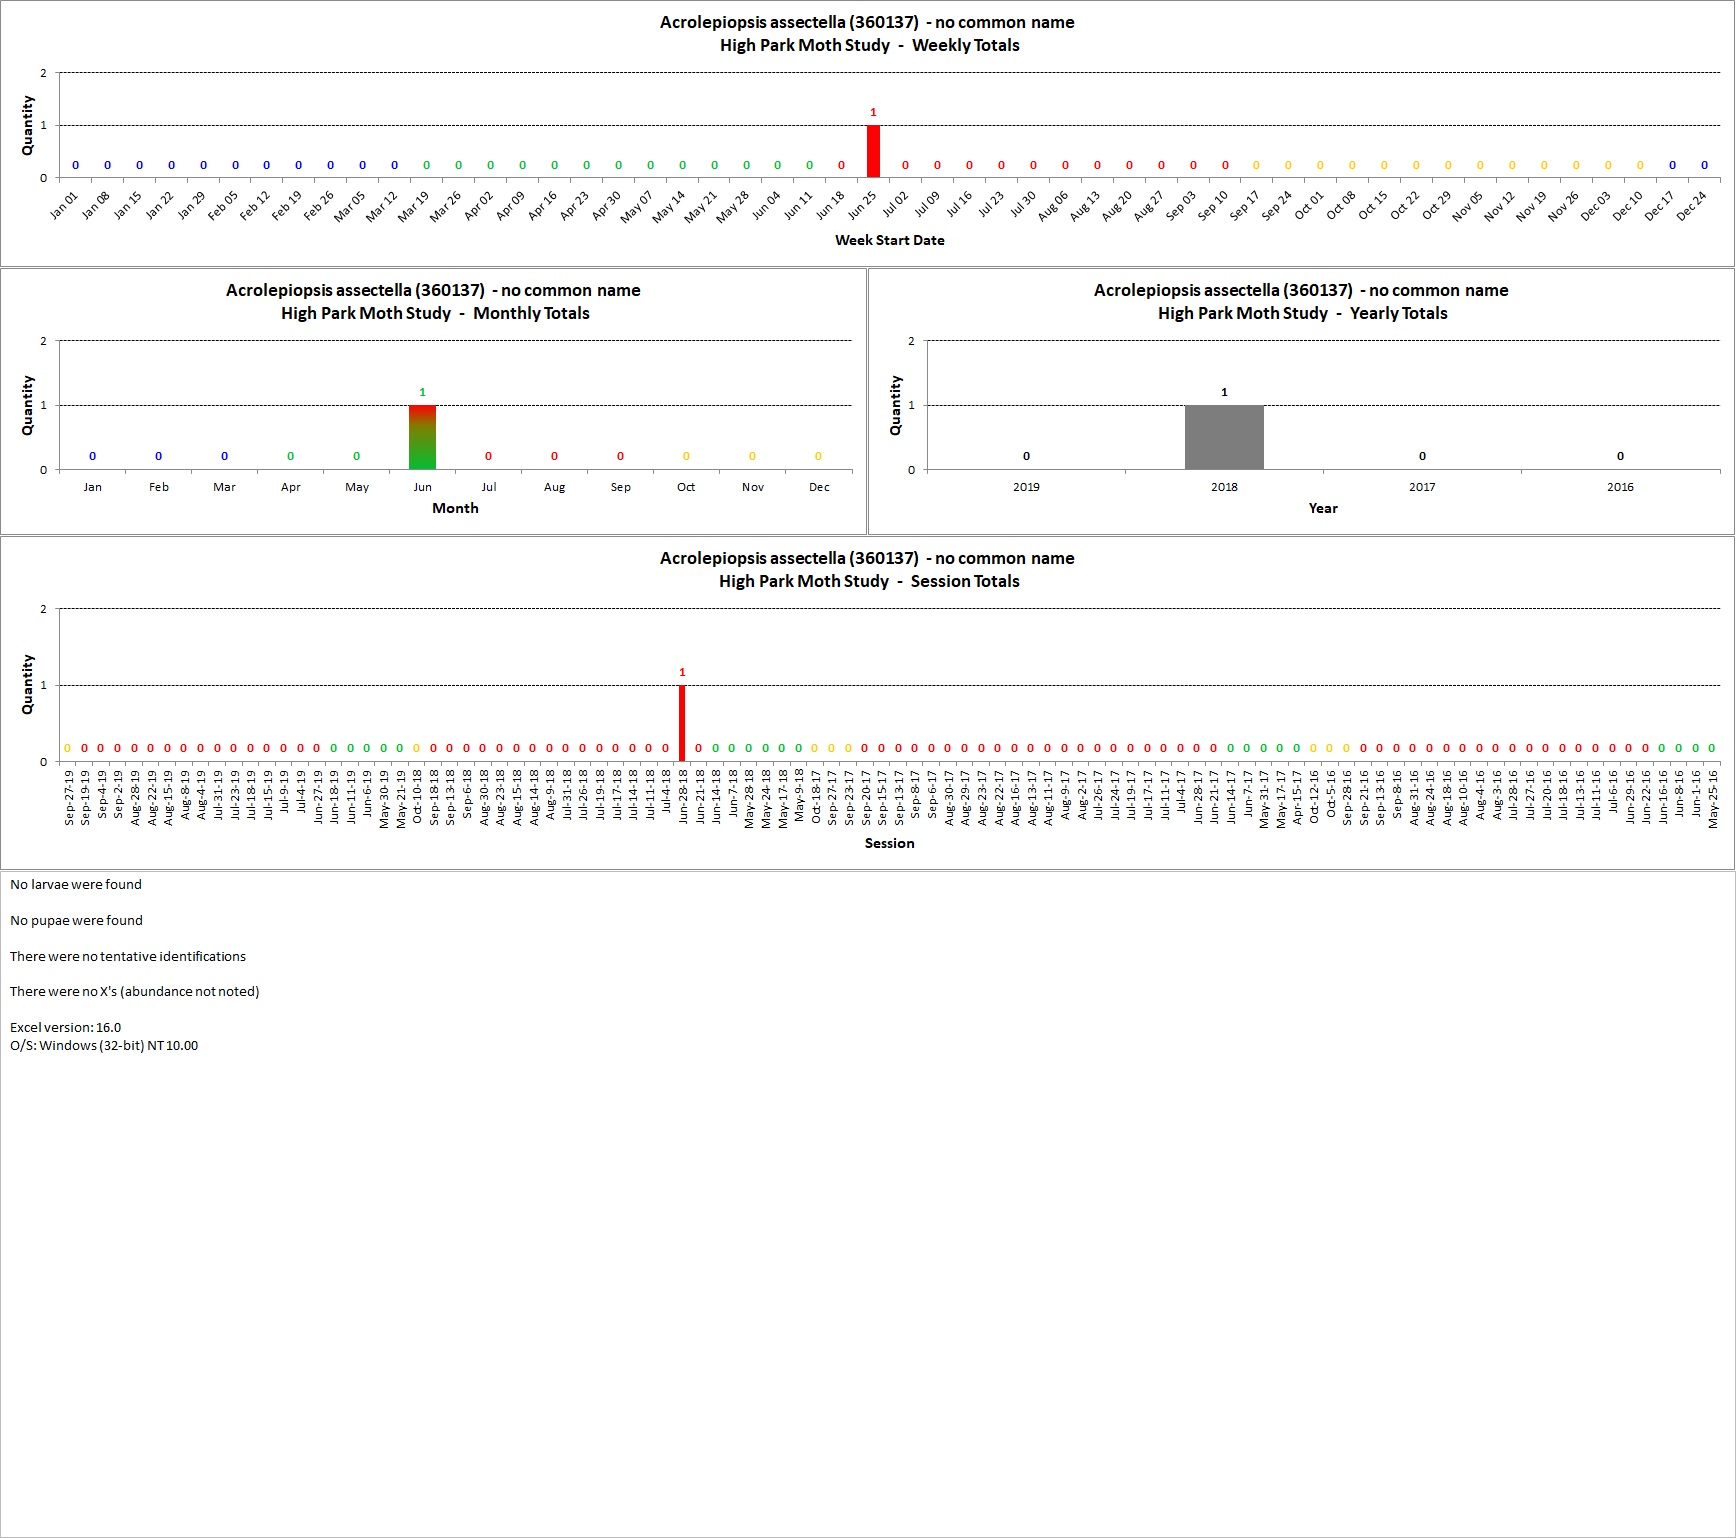Click the Quantity axis title in Weekly chart
1736x1538 pixels.
click(28, 125)
